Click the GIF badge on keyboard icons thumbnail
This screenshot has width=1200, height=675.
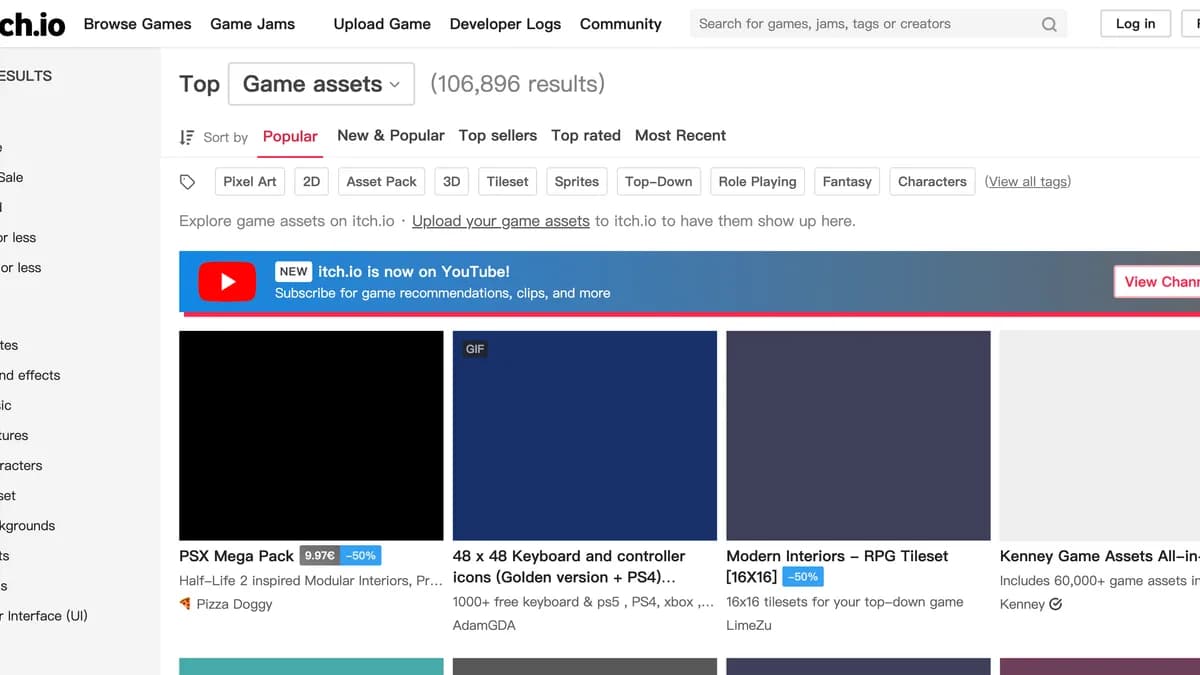tap(475, 349)
